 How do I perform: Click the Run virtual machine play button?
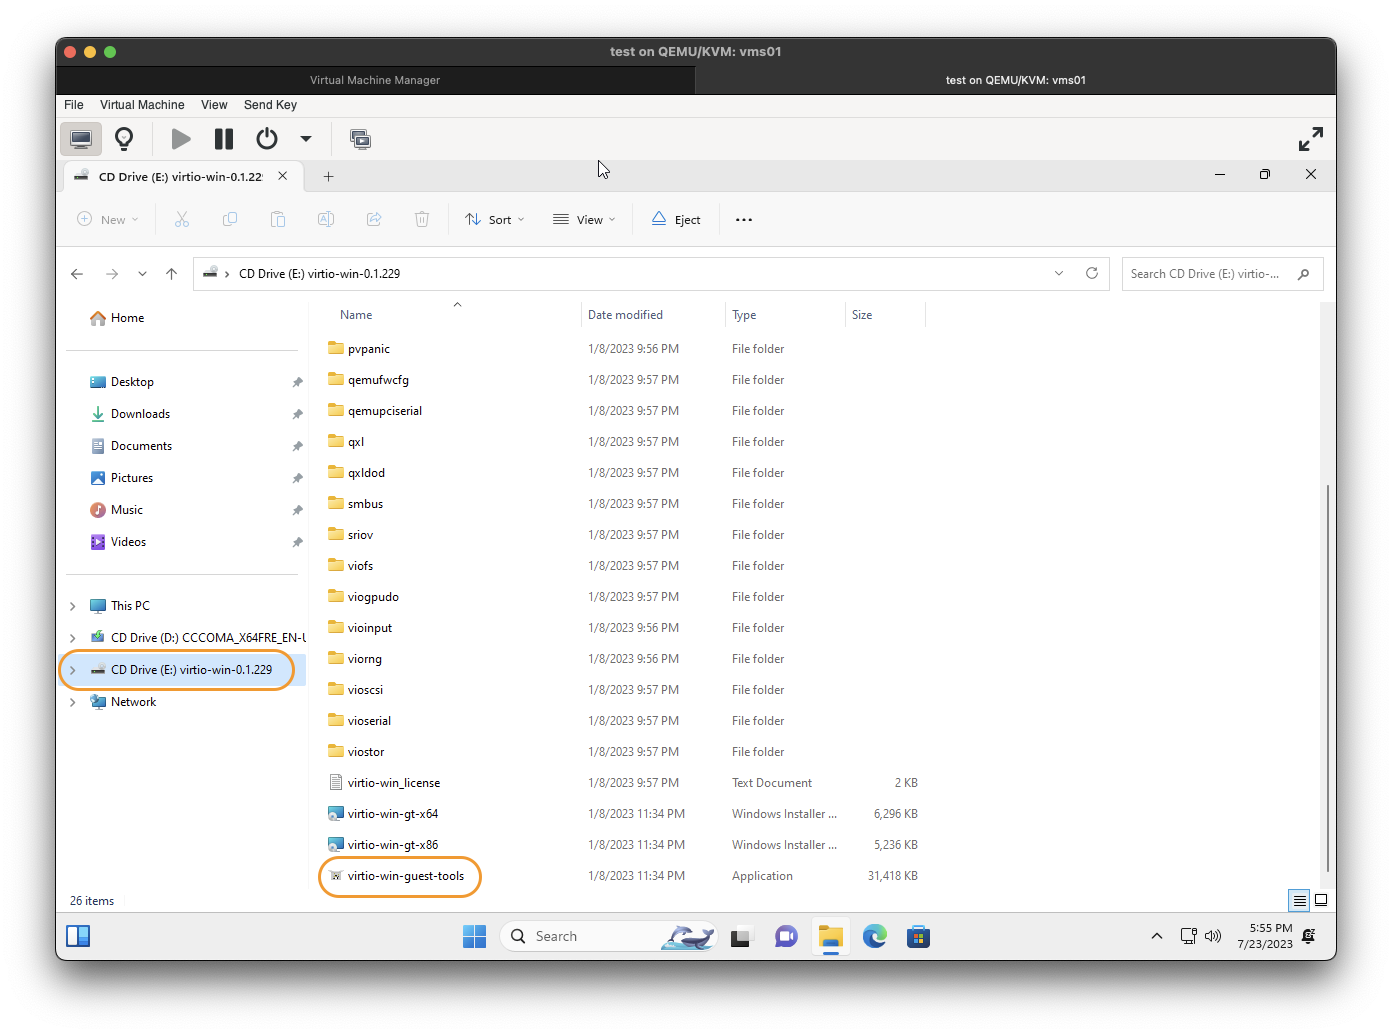(181, 139)
